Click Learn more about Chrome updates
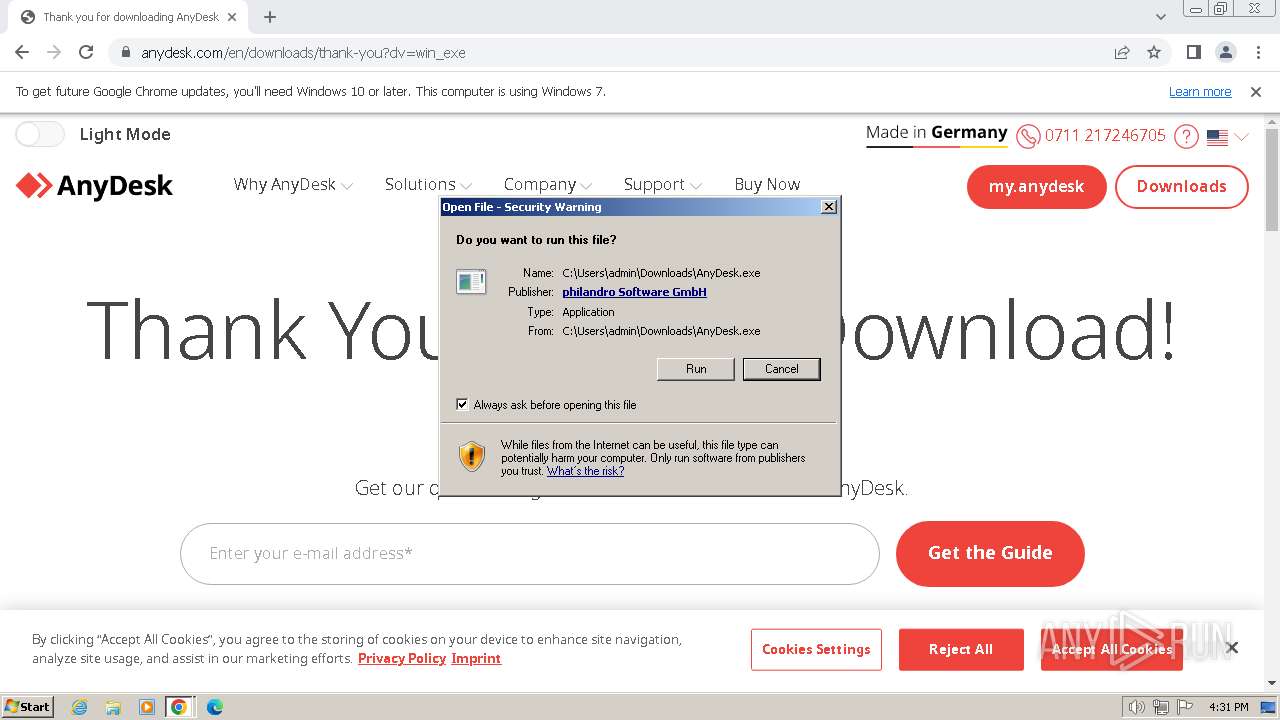Screen dimensions: 1280x720 point(1200,92)
